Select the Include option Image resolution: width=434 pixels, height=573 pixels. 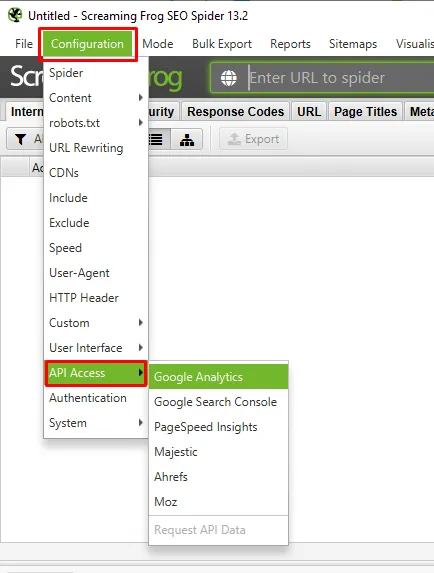[96, 198]
